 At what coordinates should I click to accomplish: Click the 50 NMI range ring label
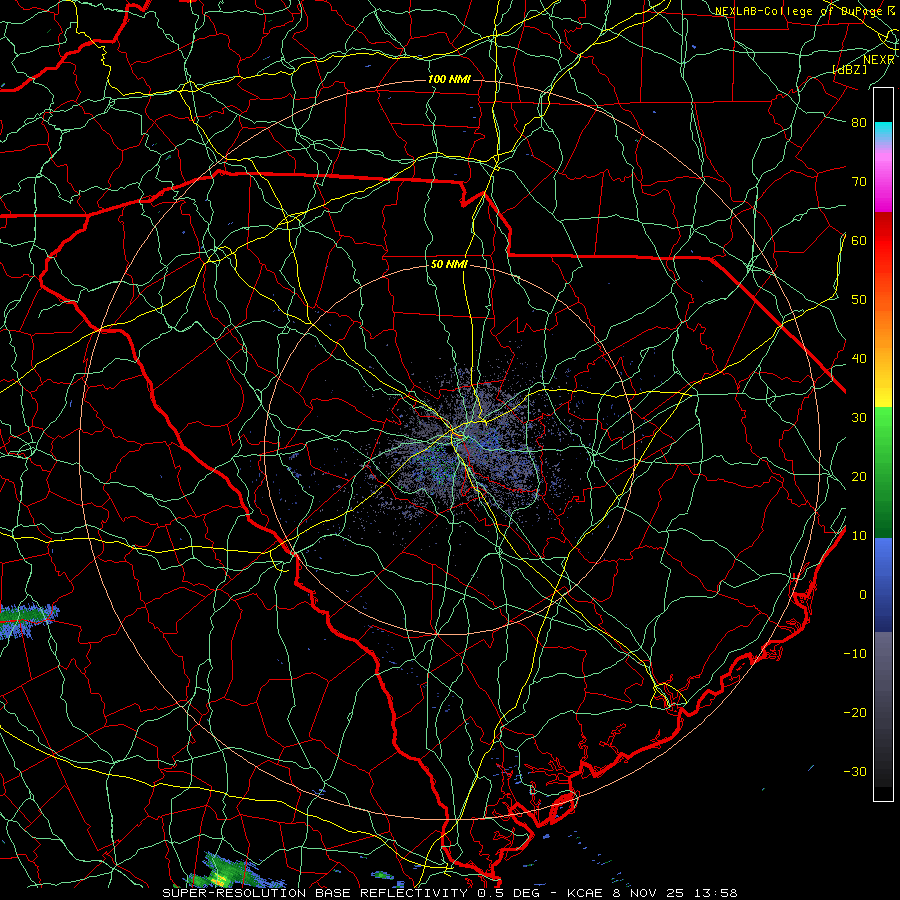[449, 264]
